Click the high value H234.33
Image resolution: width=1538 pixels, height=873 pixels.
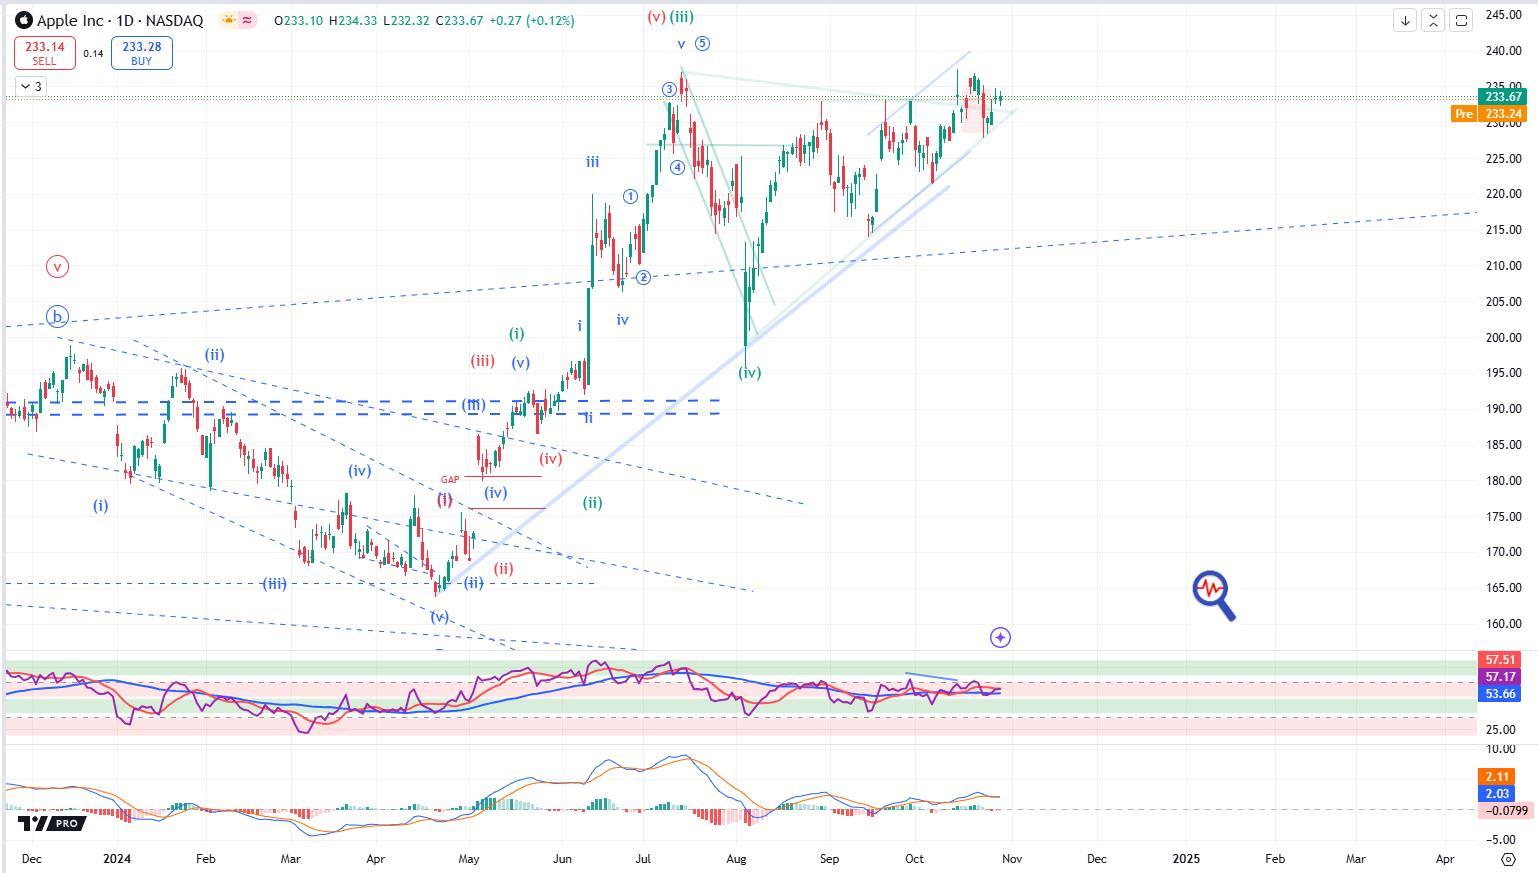point(353,20)
